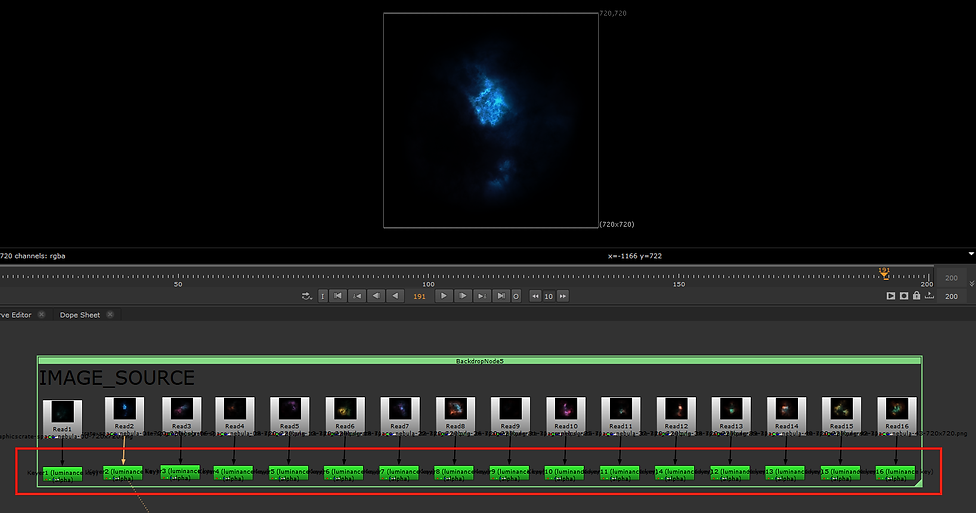This screenshot has width=976, height=513.
Task: Jump to the last frame
Action: coord(501,296)
